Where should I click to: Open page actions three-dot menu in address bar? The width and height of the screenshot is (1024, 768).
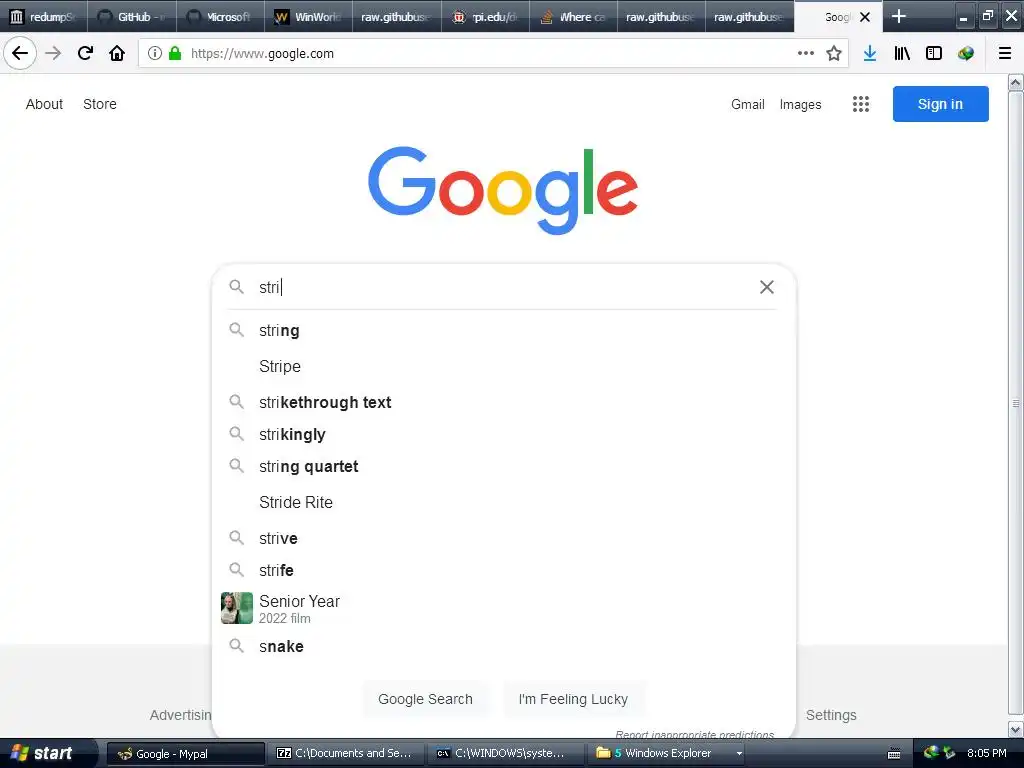pos(806,54)
